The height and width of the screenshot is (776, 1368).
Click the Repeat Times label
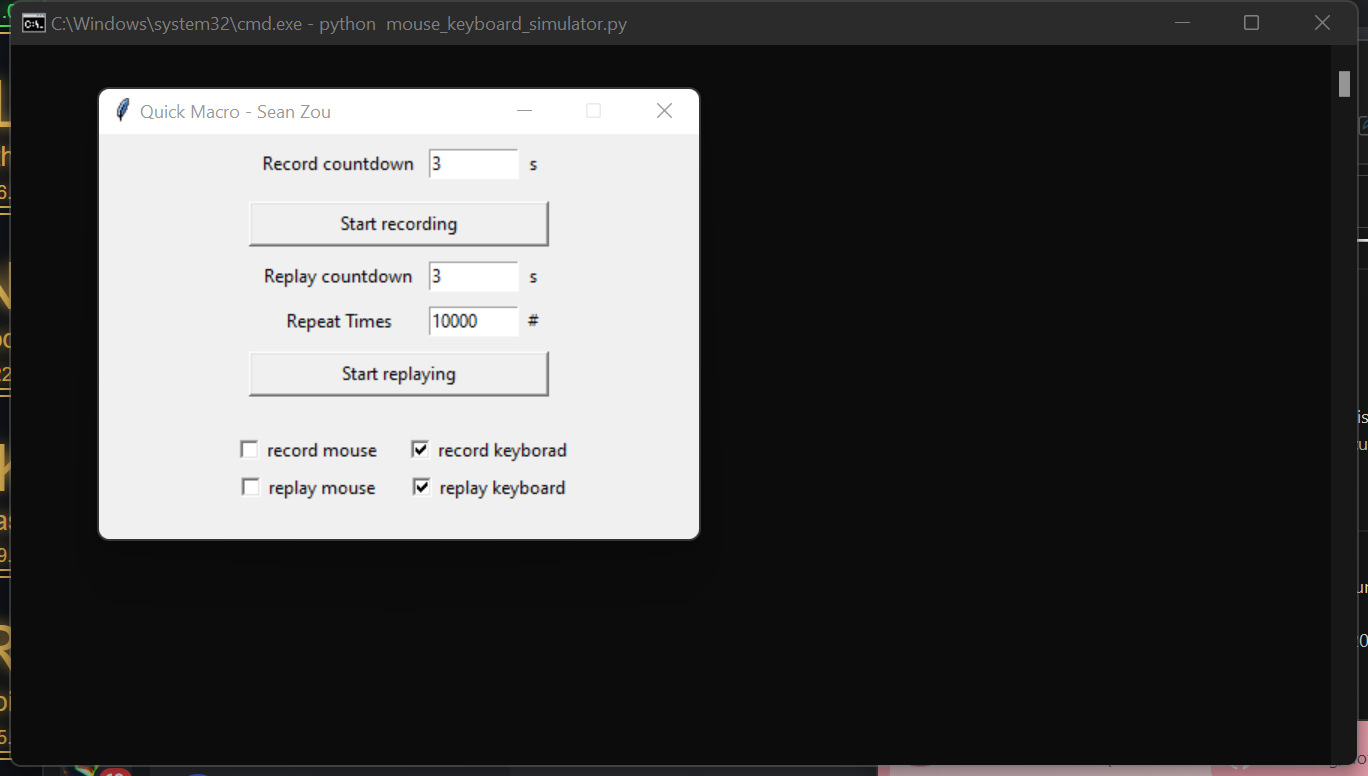339,321
